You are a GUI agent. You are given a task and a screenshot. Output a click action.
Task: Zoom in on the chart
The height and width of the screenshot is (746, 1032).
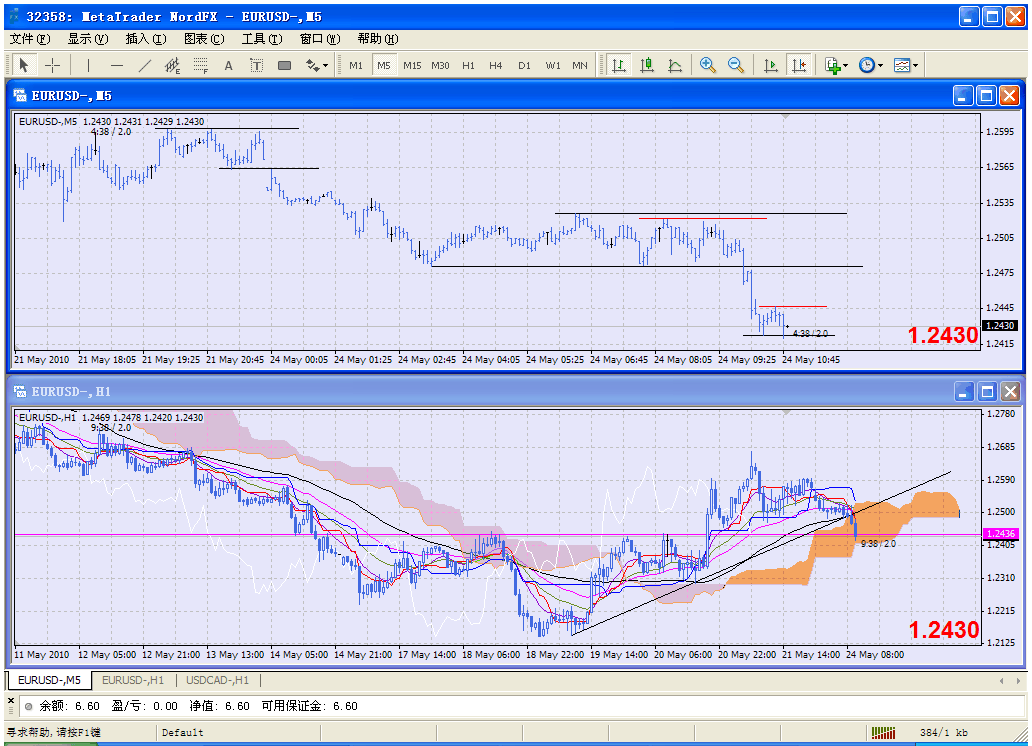pyautogui.click(x=708, y=65)
